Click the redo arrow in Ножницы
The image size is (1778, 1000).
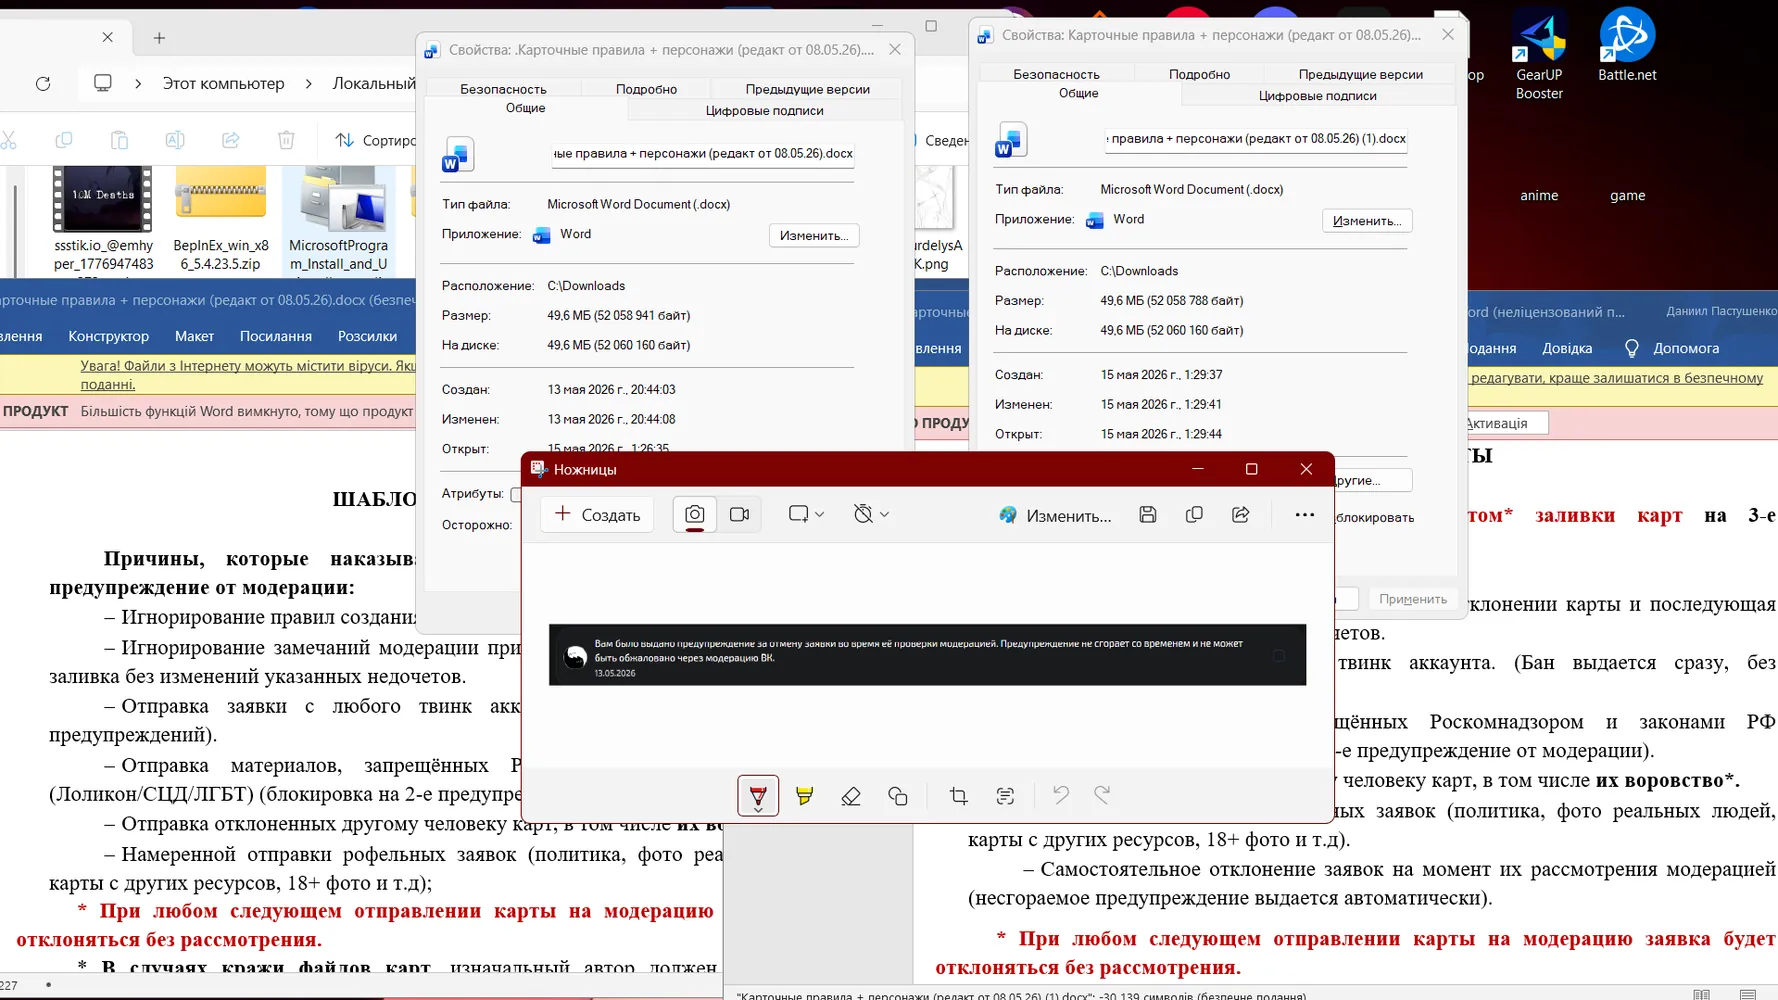click(1102, 795)
